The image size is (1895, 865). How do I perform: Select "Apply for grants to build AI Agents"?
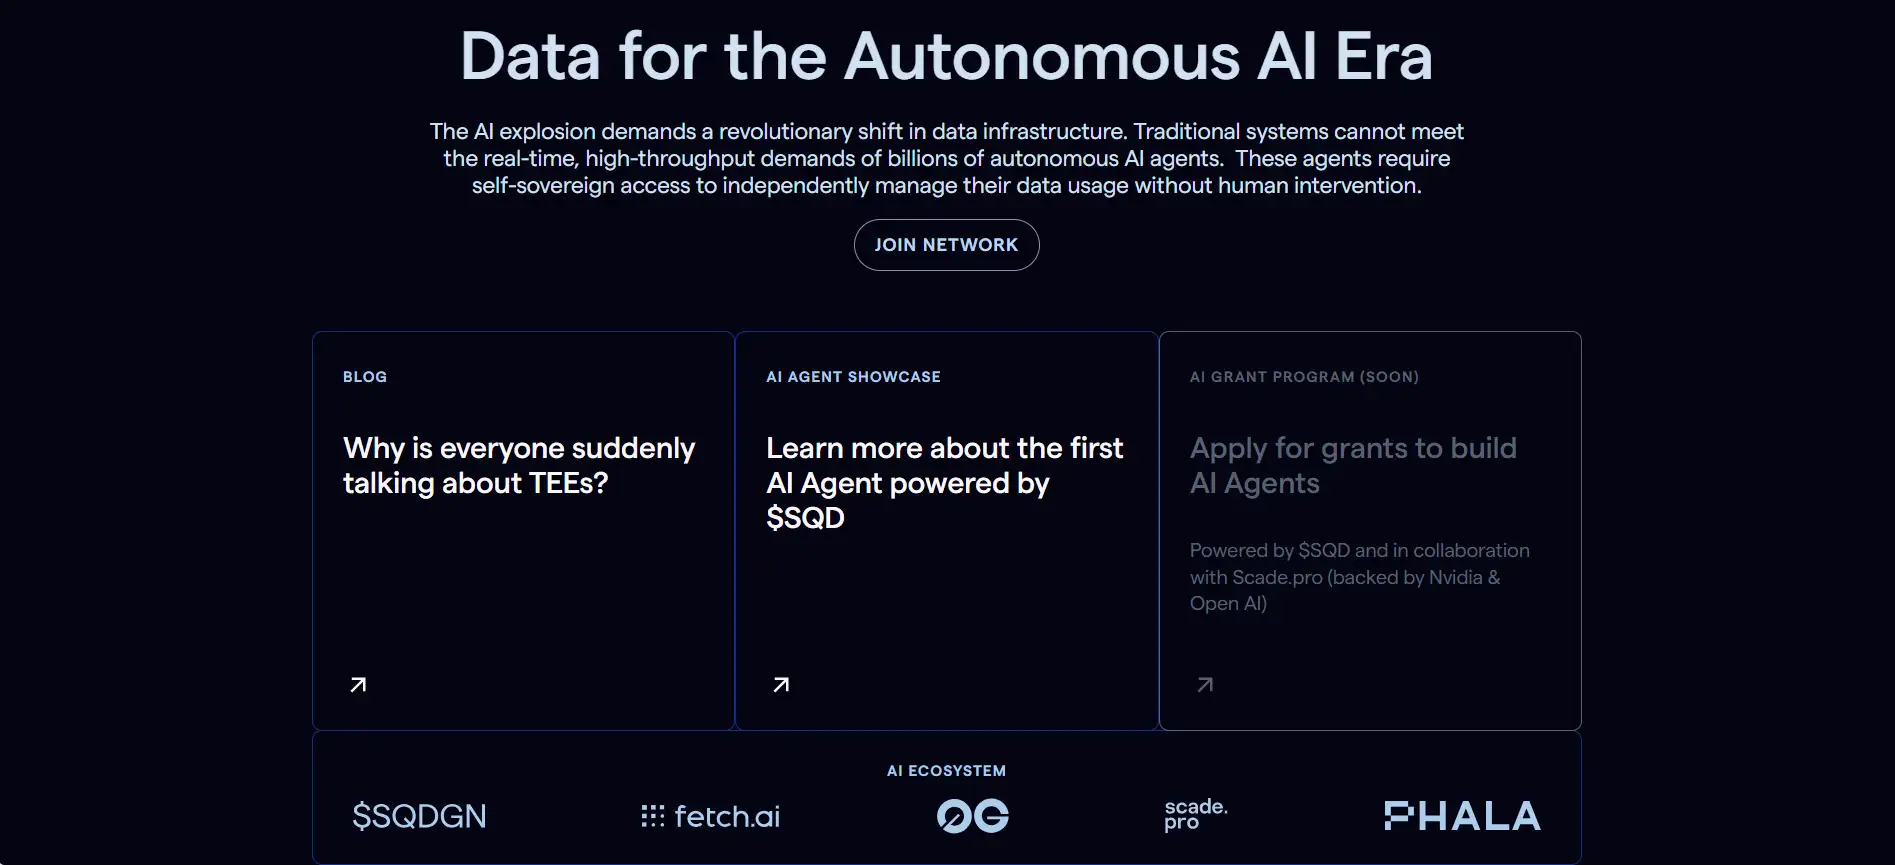(1353, 465)
